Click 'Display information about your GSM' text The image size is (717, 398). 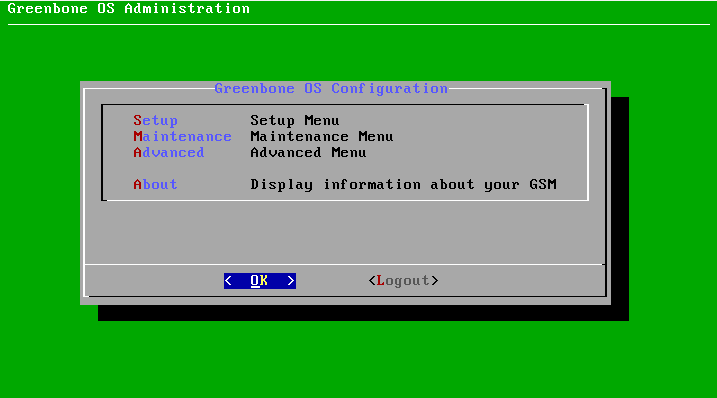tap(403, 185)
